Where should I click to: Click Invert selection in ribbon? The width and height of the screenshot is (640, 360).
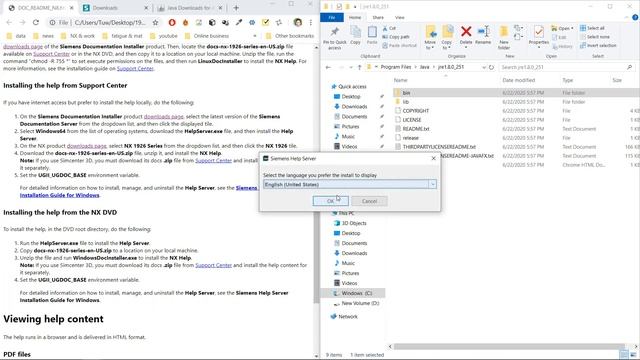coord(598,45)
